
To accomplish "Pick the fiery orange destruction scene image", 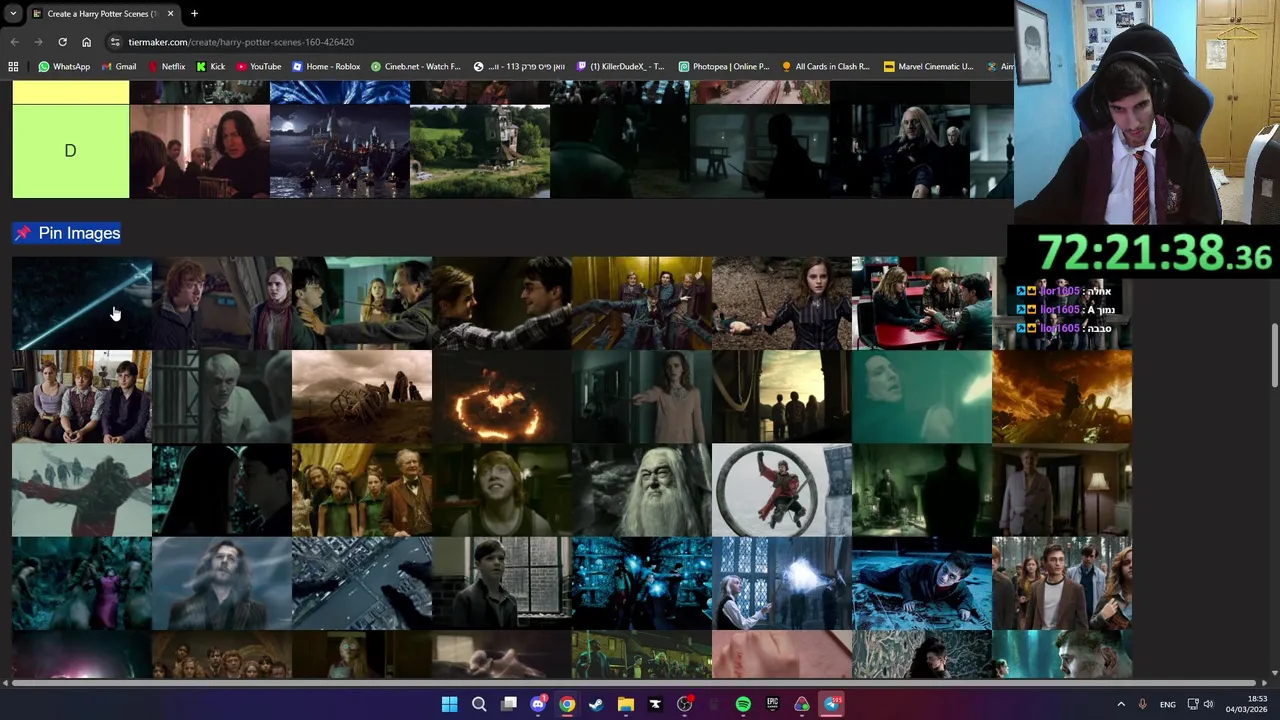I will click(1062, 397).
